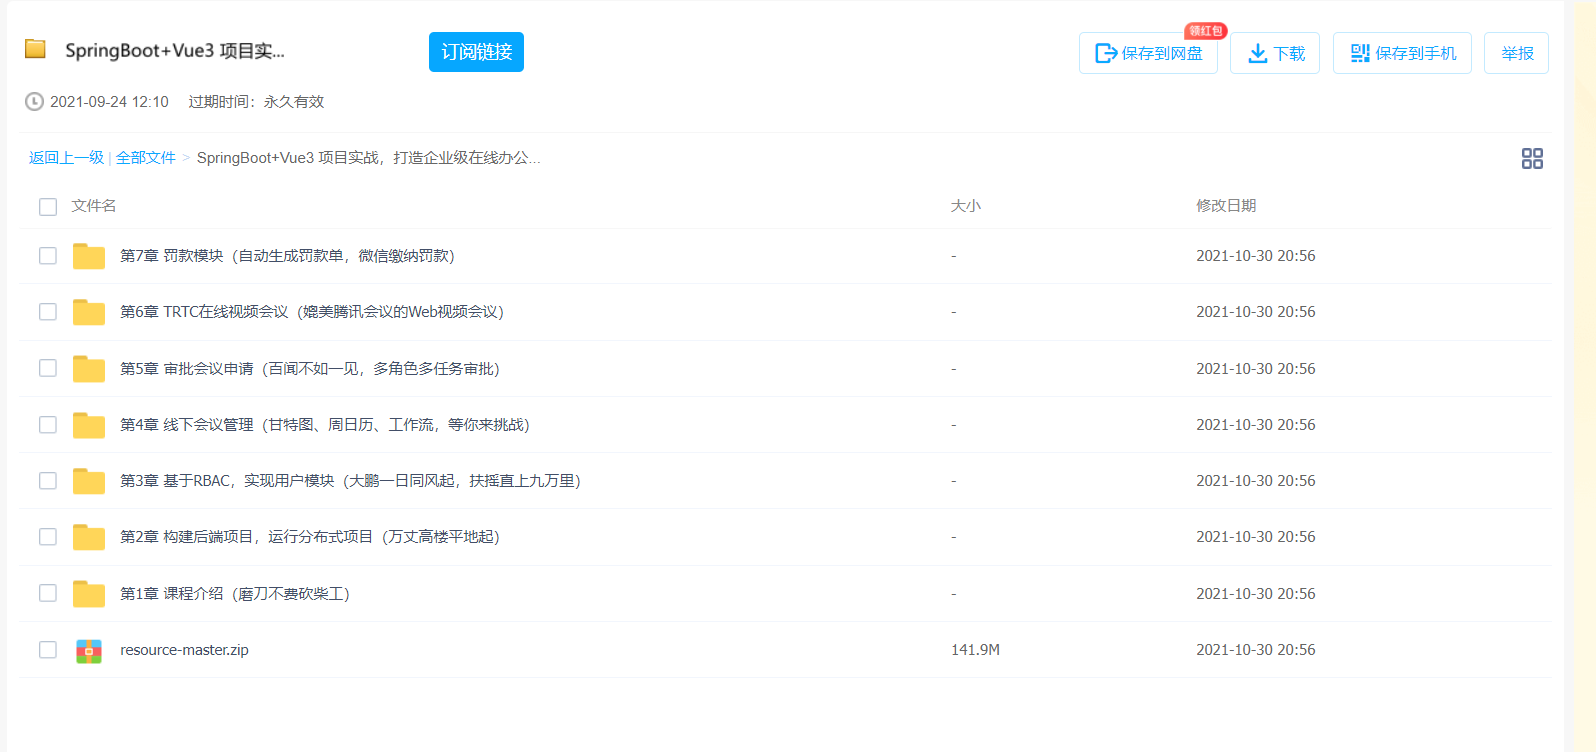
Task: Click folder icon for 第6章 TRTC在线视频会议
Action: (89, 312)
